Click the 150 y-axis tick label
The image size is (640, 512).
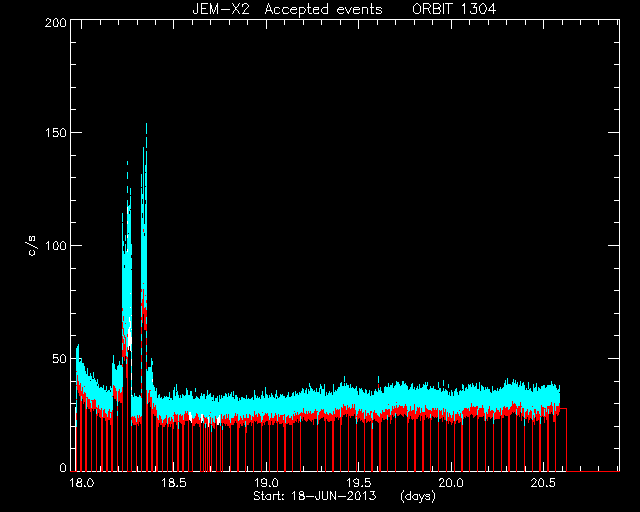56,133
